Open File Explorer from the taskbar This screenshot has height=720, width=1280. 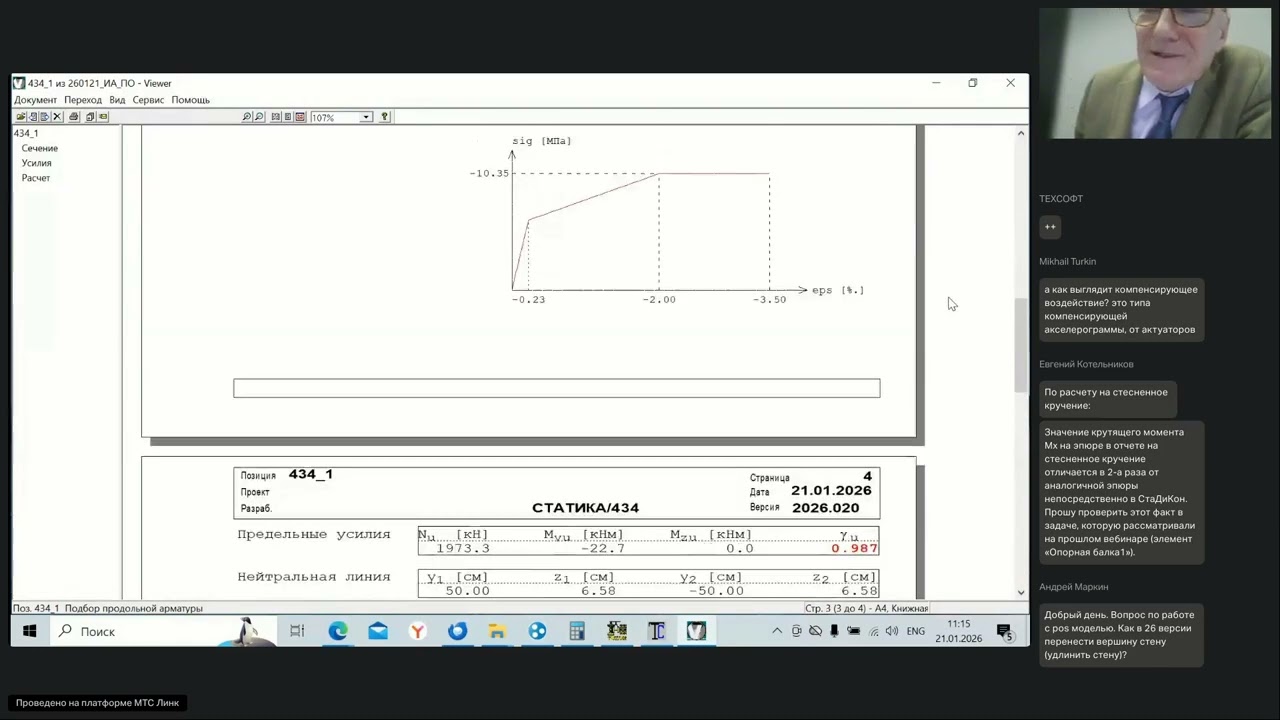click(x=497, y=631)
